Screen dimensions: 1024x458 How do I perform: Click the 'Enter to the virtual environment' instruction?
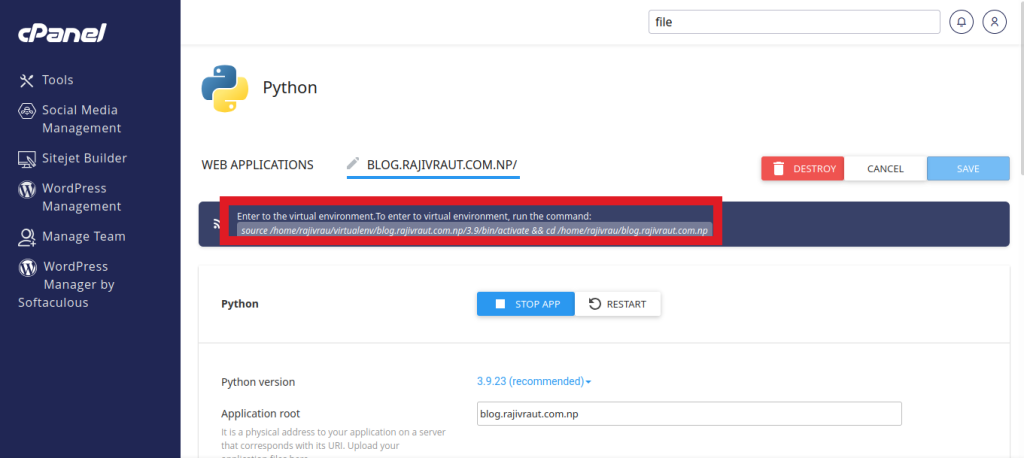(x=414, y=216)
